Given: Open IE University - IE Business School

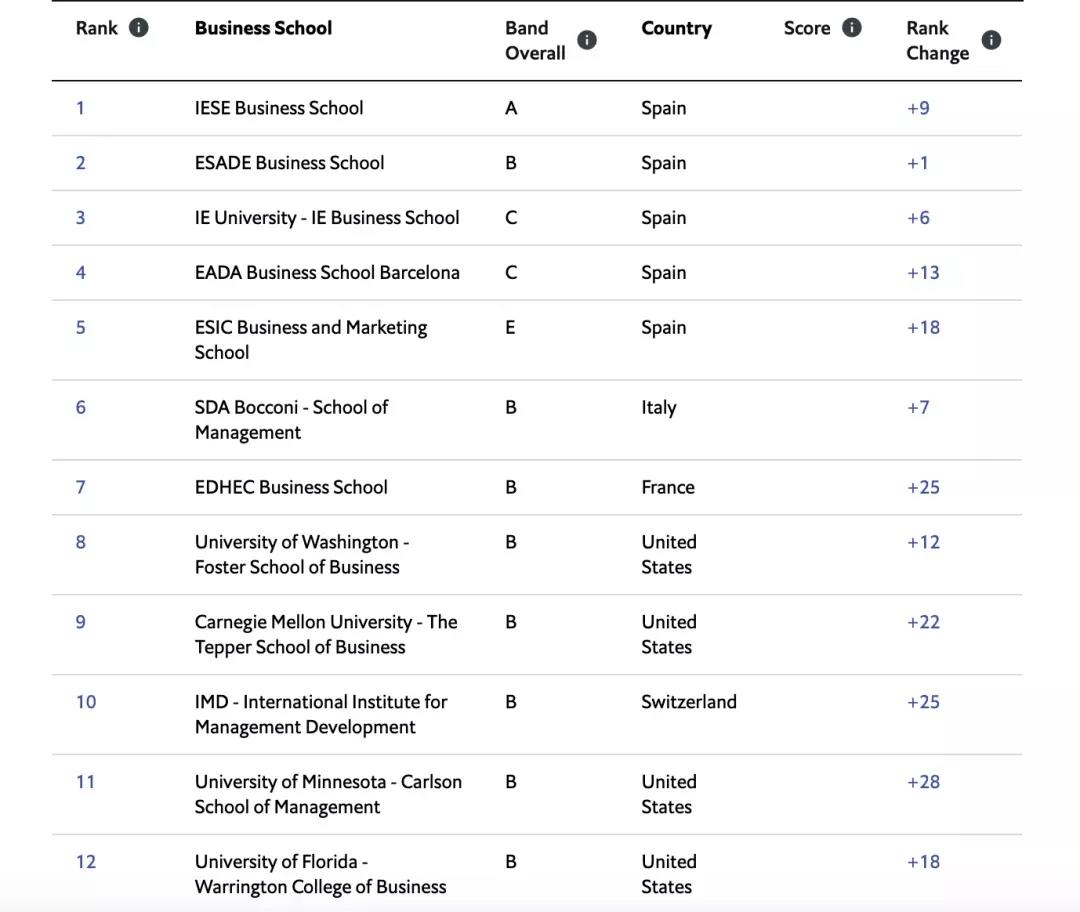Looking at the screenshot, I should pyautogui.click(x=327, y=218).
